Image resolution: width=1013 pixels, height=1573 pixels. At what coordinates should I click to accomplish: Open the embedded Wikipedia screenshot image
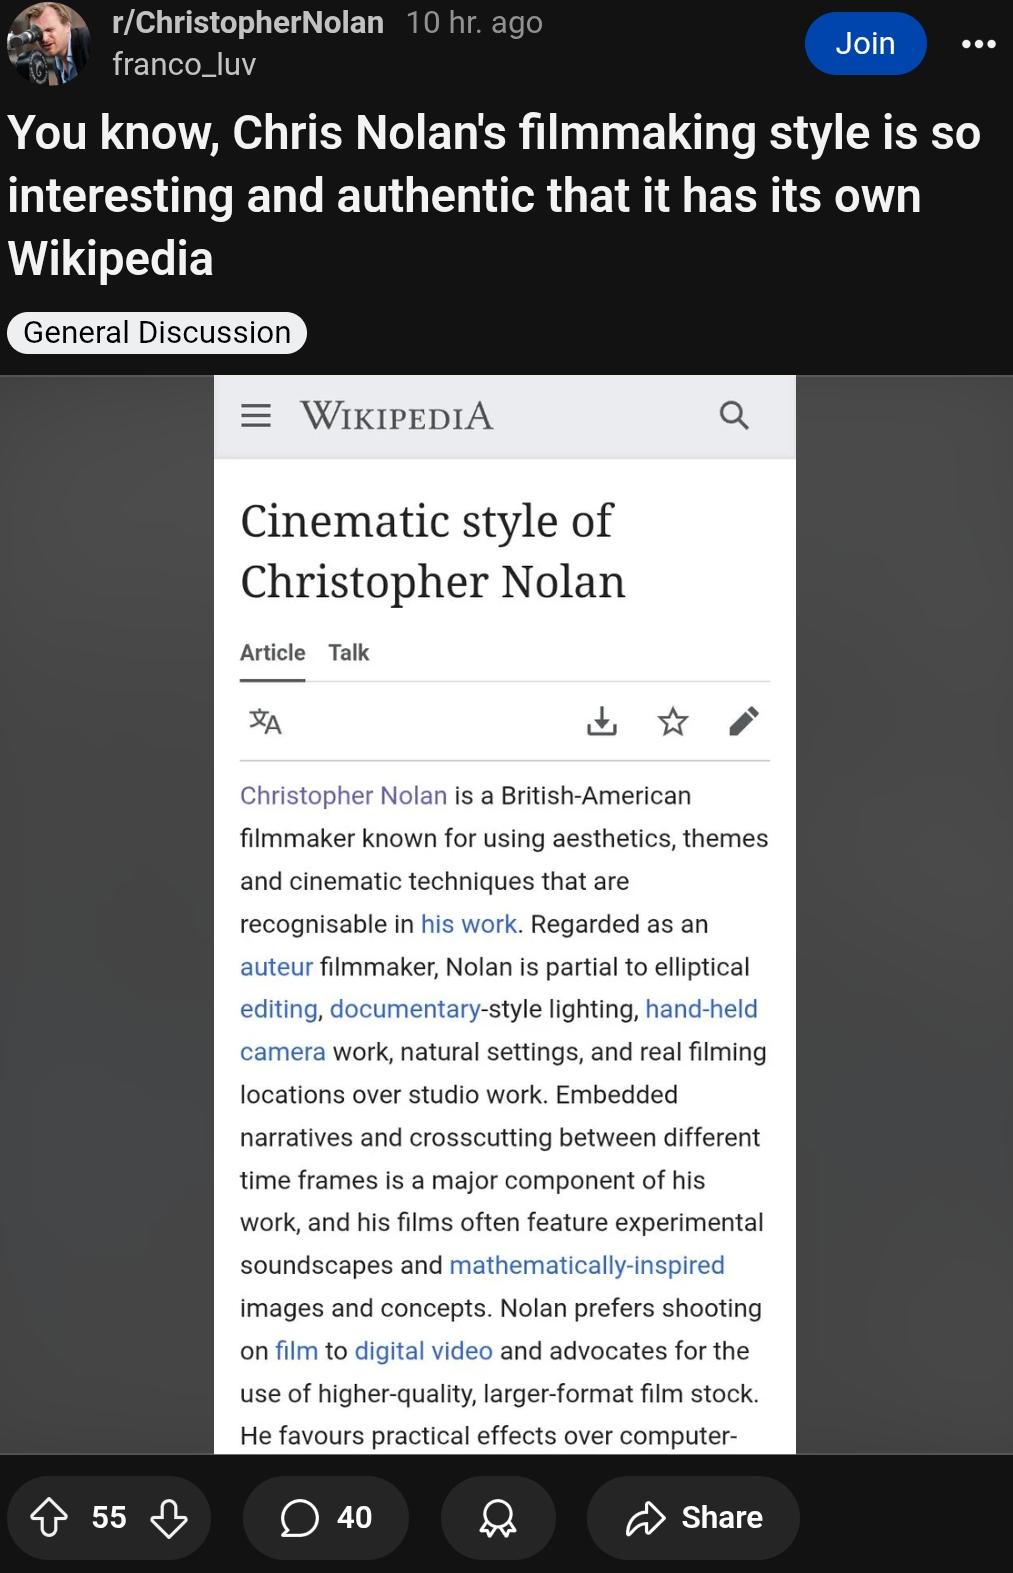pos(505,914)
